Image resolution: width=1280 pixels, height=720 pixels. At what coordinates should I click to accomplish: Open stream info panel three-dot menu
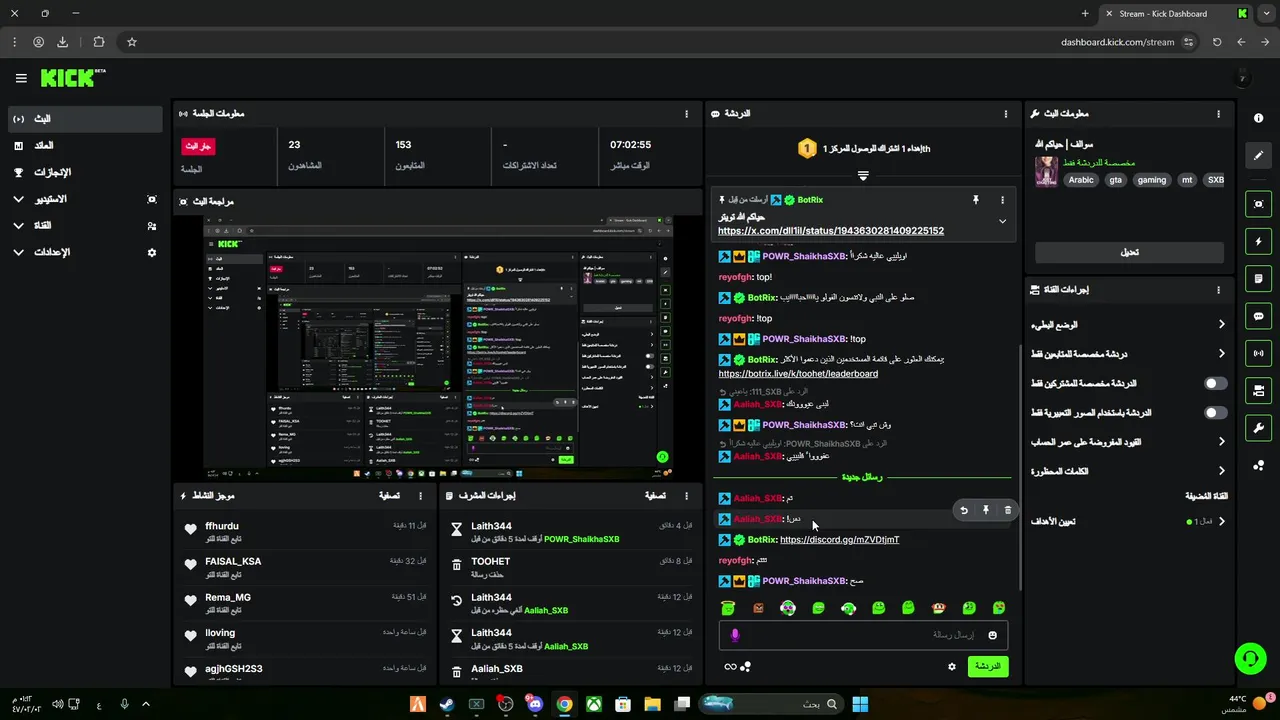pyautogui.click(x=1218, y=114)
